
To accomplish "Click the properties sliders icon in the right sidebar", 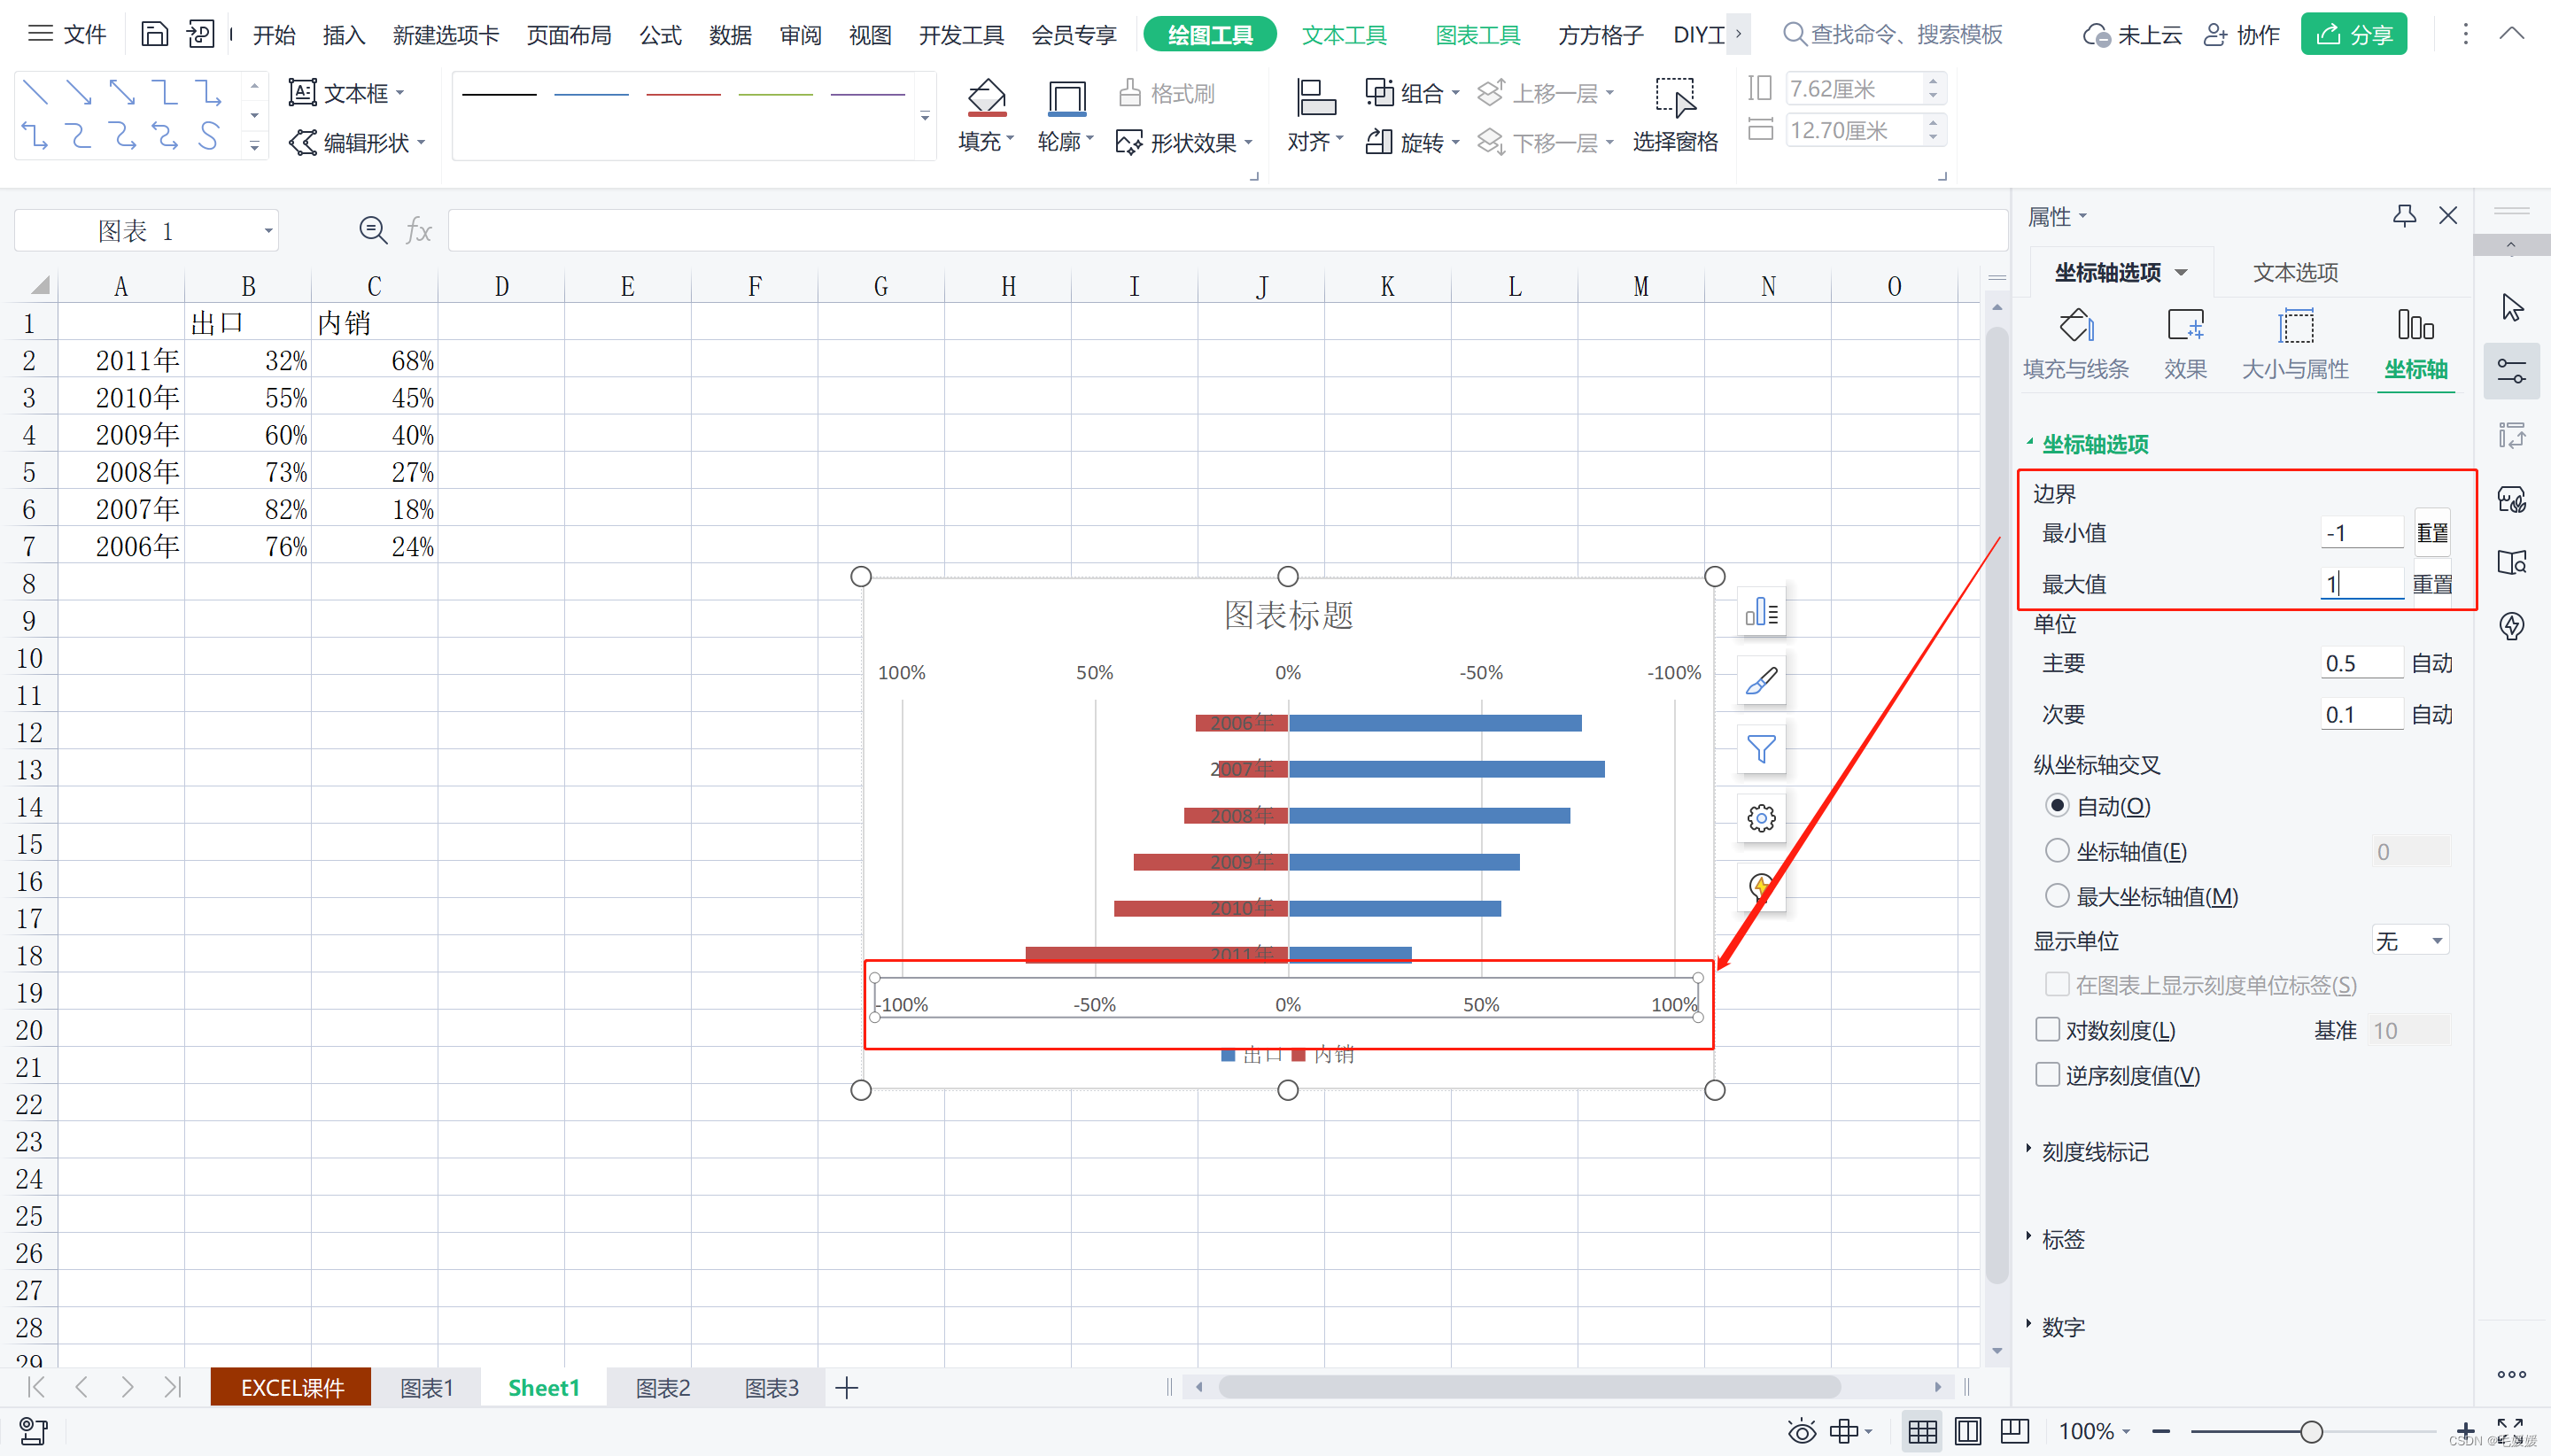I will 2512,371.
